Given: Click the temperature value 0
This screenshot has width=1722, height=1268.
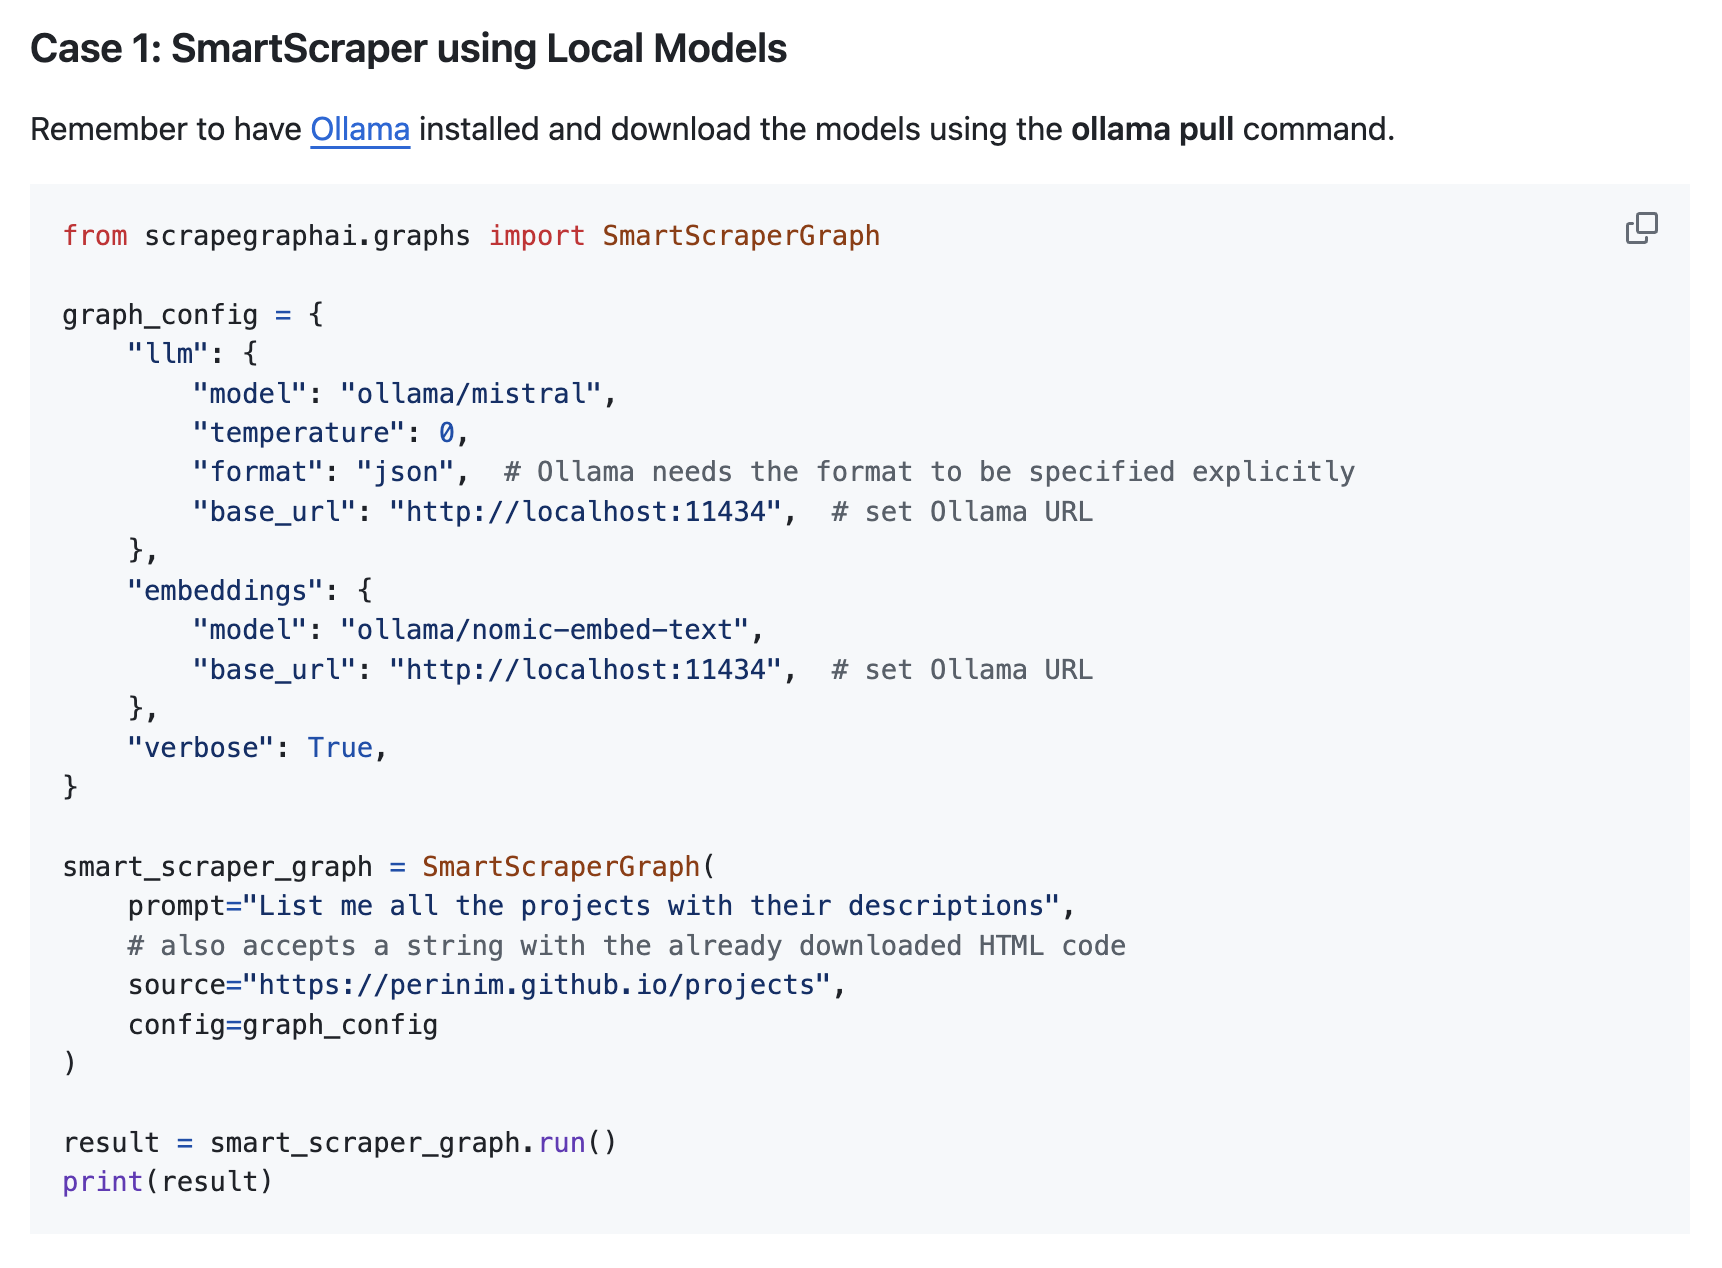Looking at the screenshot, I should 446,433.
